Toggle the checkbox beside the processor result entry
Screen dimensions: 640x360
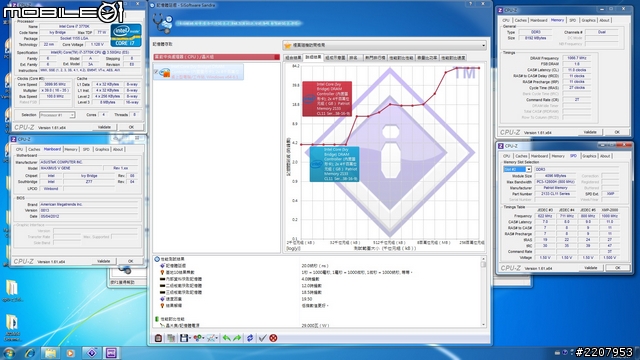(x=156, y=72)
